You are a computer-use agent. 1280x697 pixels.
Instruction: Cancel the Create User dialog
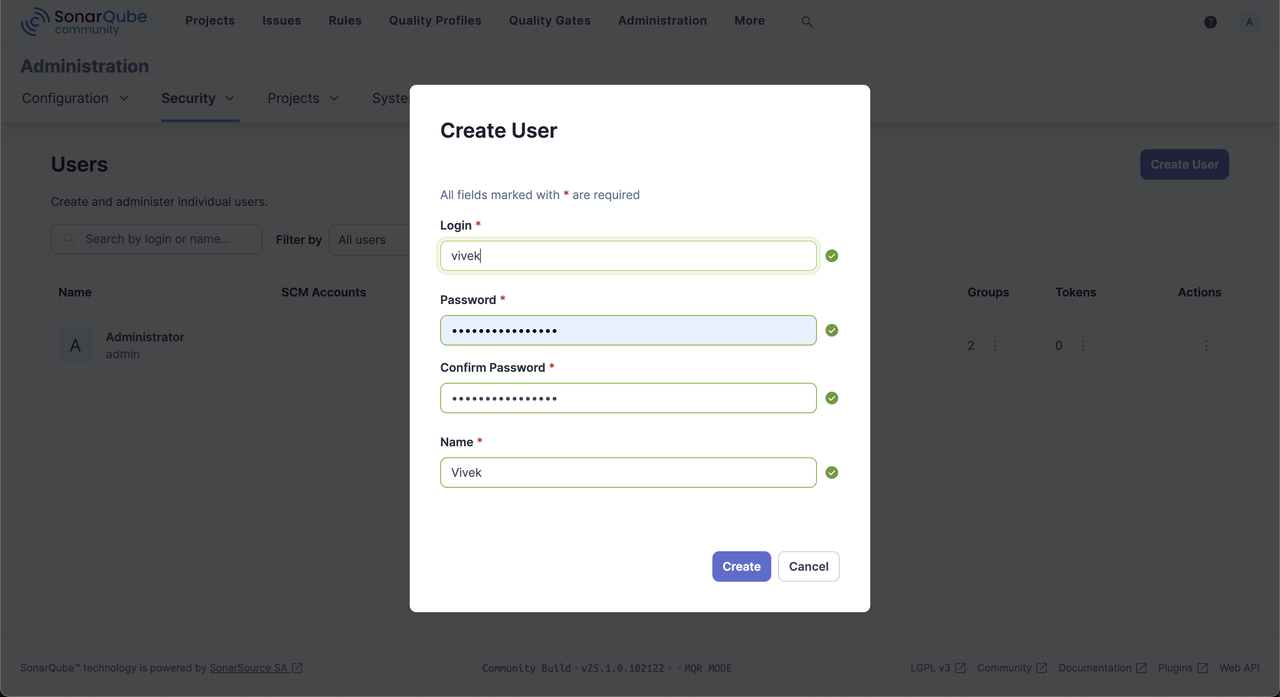[808, 566]
